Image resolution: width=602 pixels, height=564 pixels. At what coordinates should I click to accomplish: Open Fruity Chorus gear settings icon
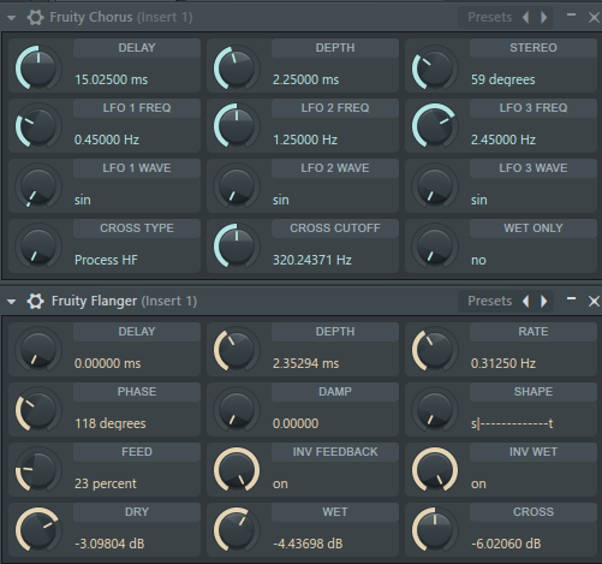coord(35,17)
